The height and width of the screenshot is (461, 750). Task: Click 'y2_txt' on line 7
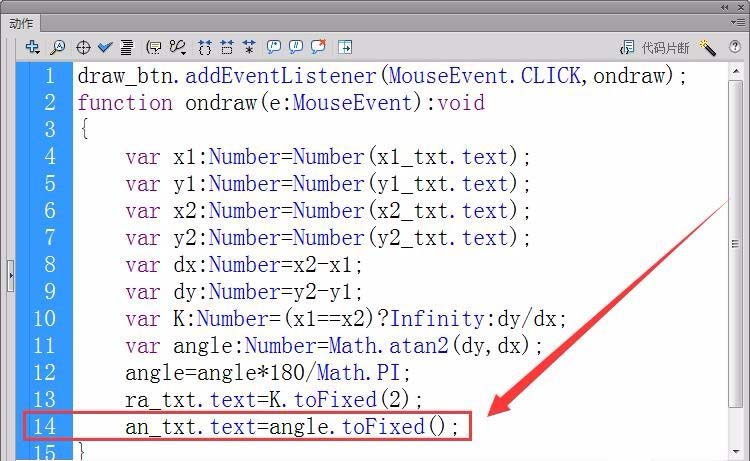(x=413, y=238)
